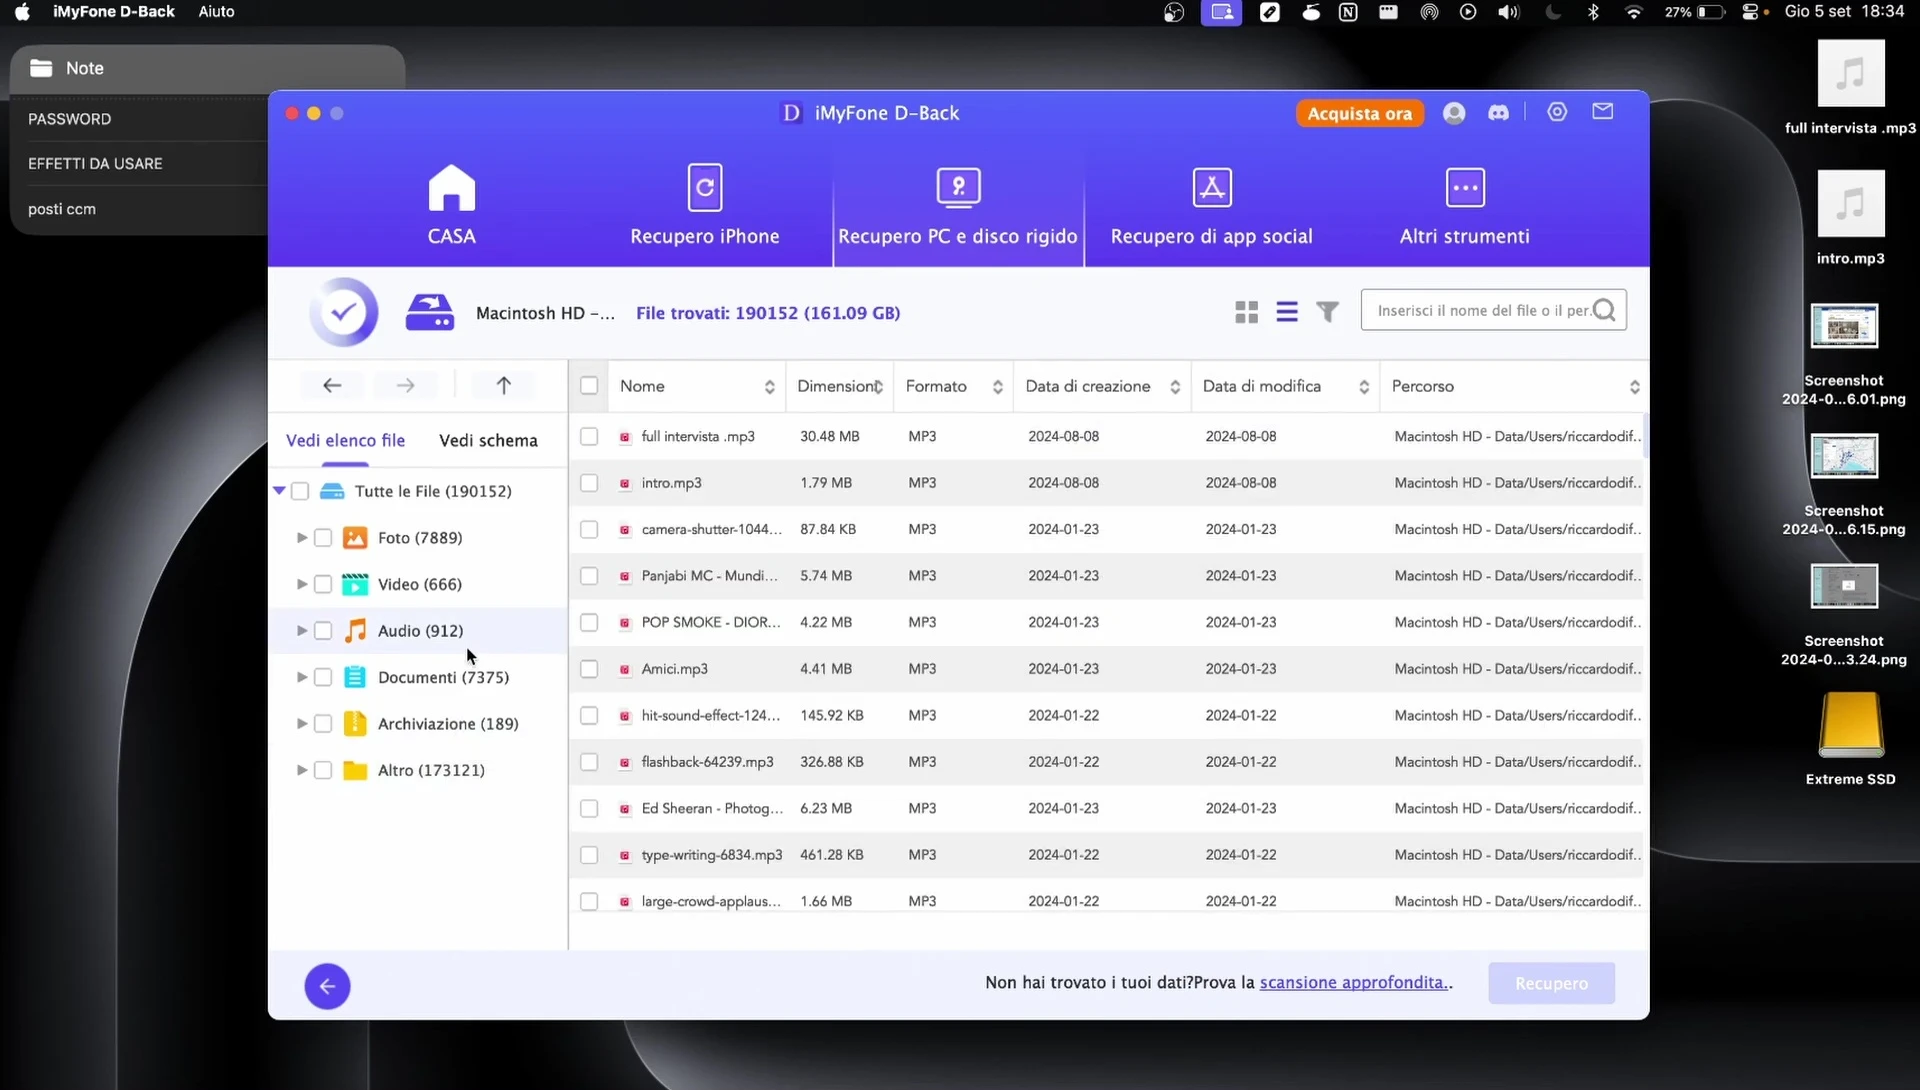Screen dimensions: 1920x1090
Task: Click the round back arrow button
Action: click(327, 986)
